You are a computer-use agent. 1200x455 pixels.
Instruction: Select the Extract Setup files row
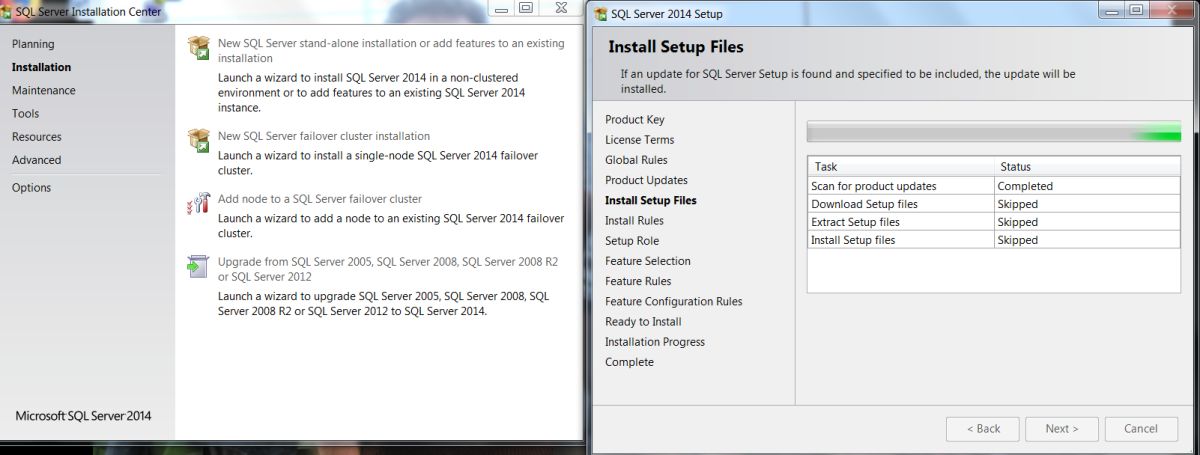[x=994, y=222]
